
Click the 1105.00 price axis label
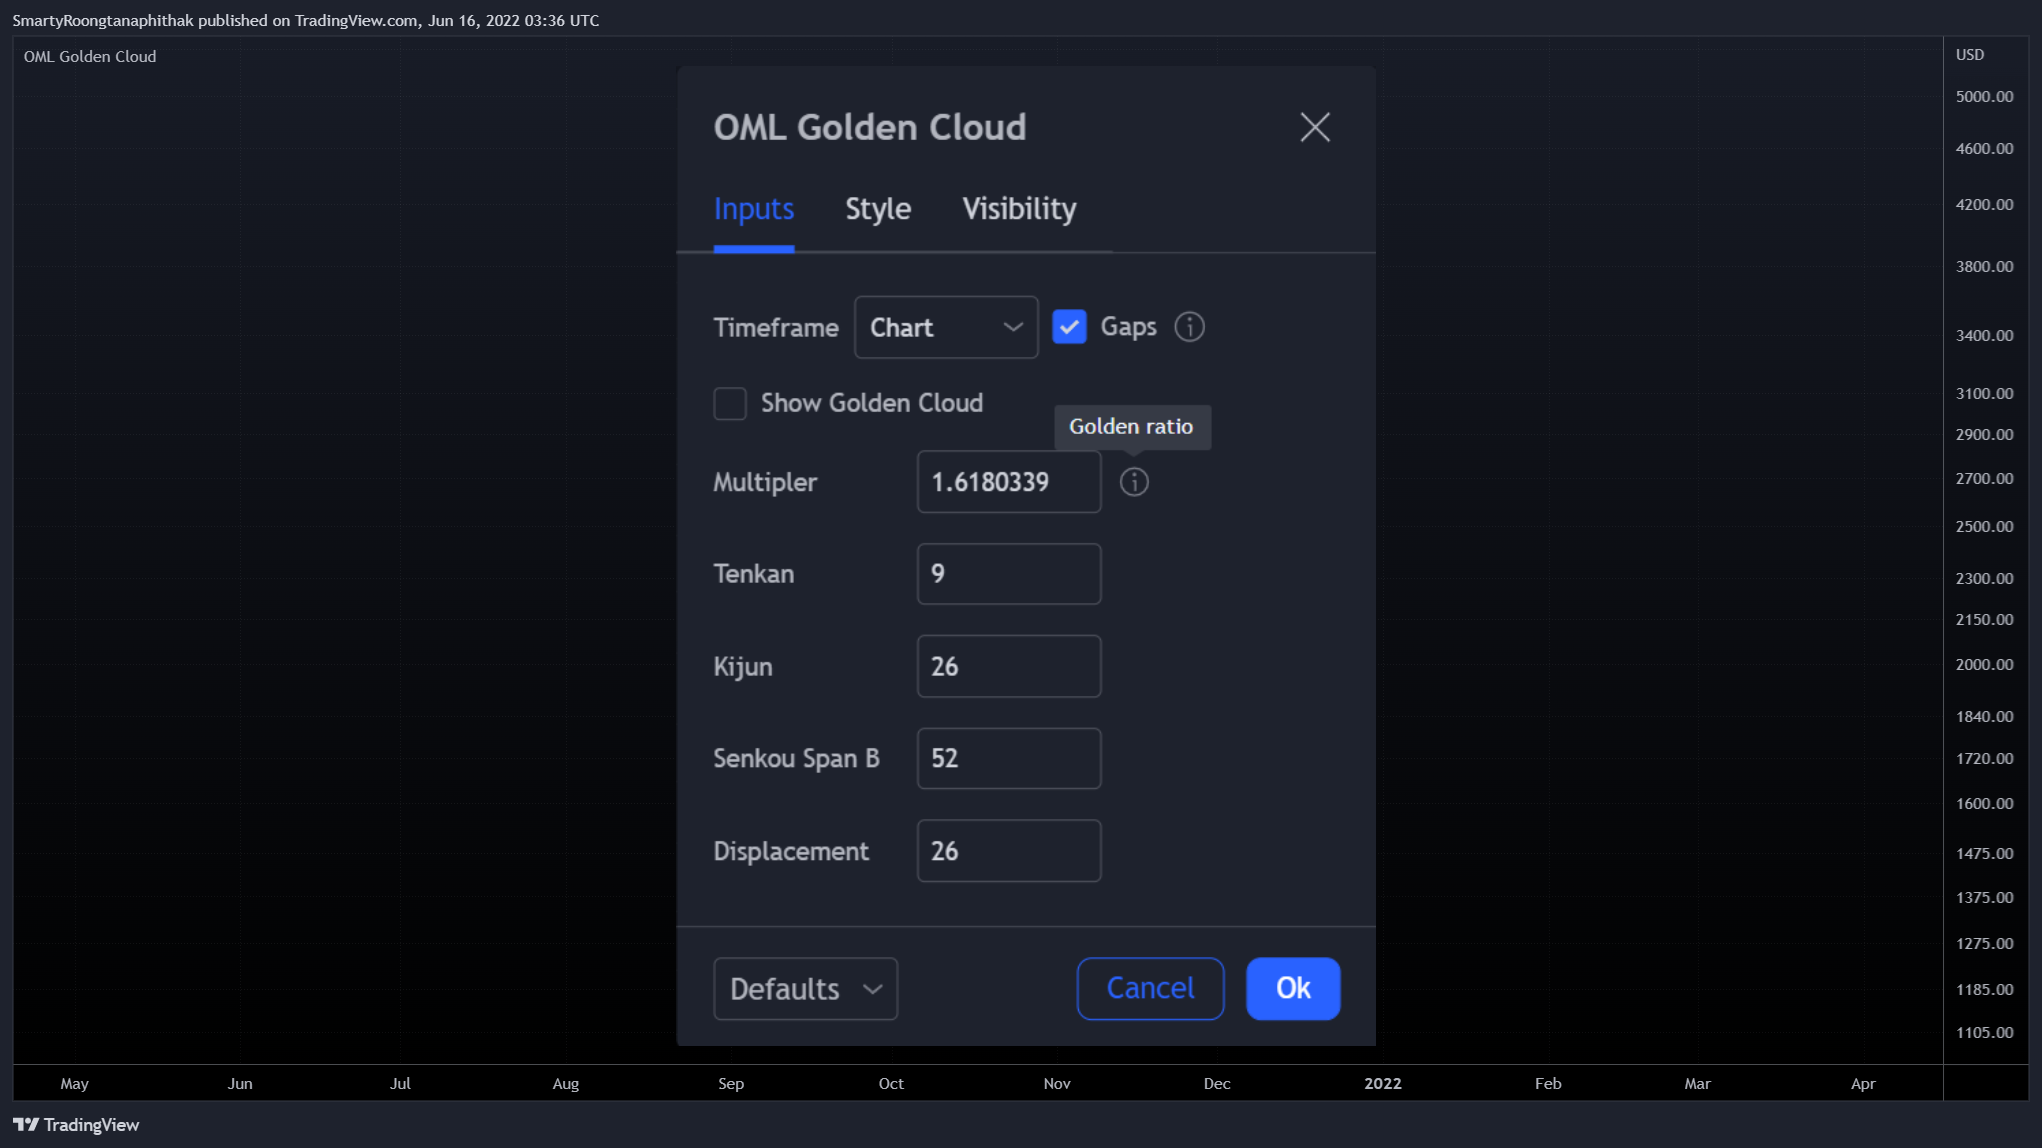tap(1984, 1033)
